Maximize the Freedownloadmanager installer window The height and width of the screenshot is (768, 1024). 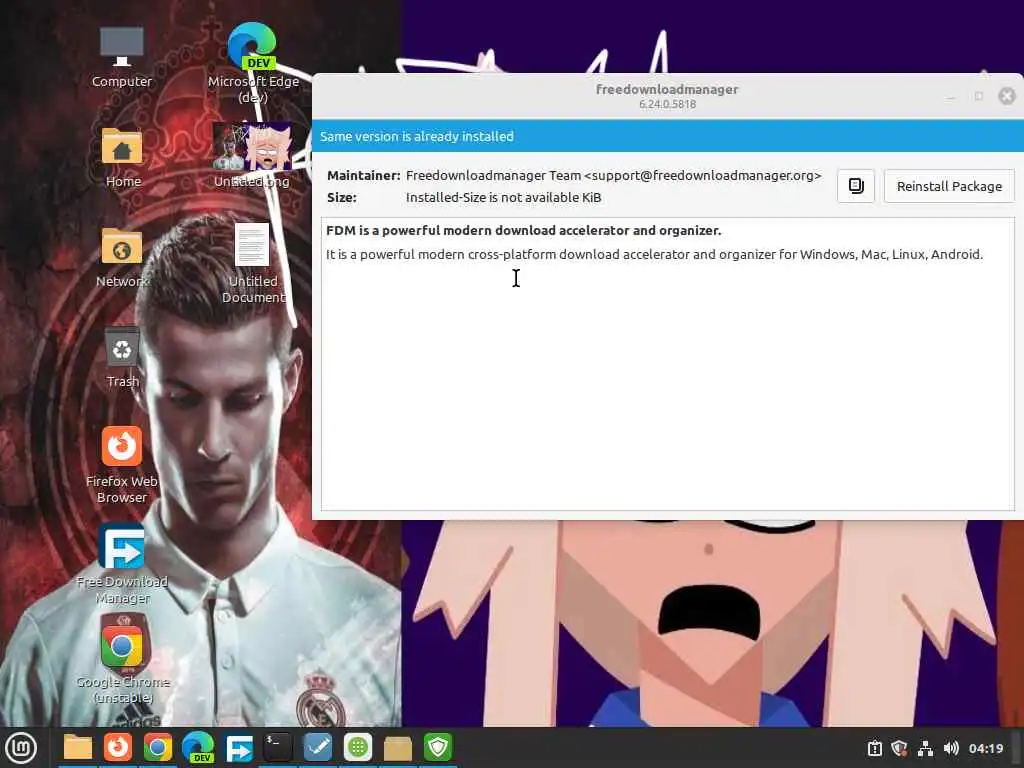pos(978,96)
